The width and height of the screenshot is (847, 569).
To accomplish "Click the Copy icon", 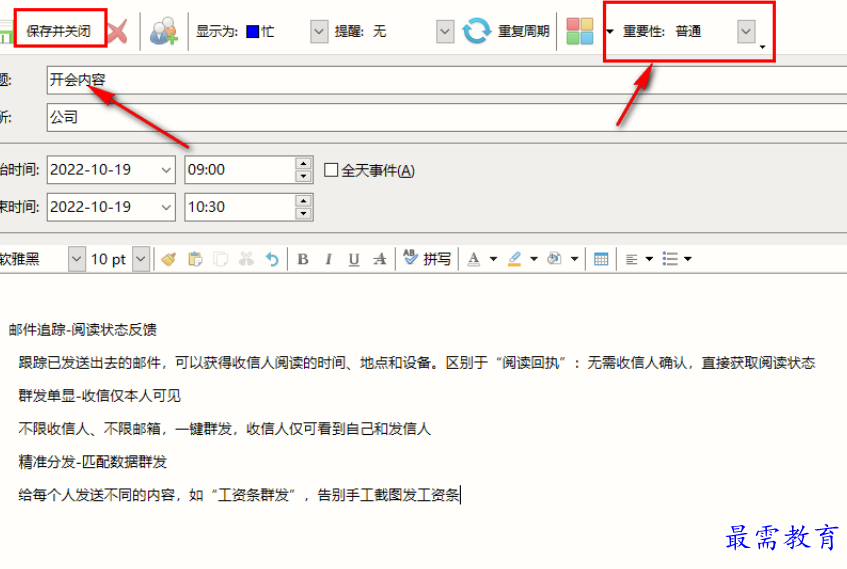I will click(x=220, y=259).
